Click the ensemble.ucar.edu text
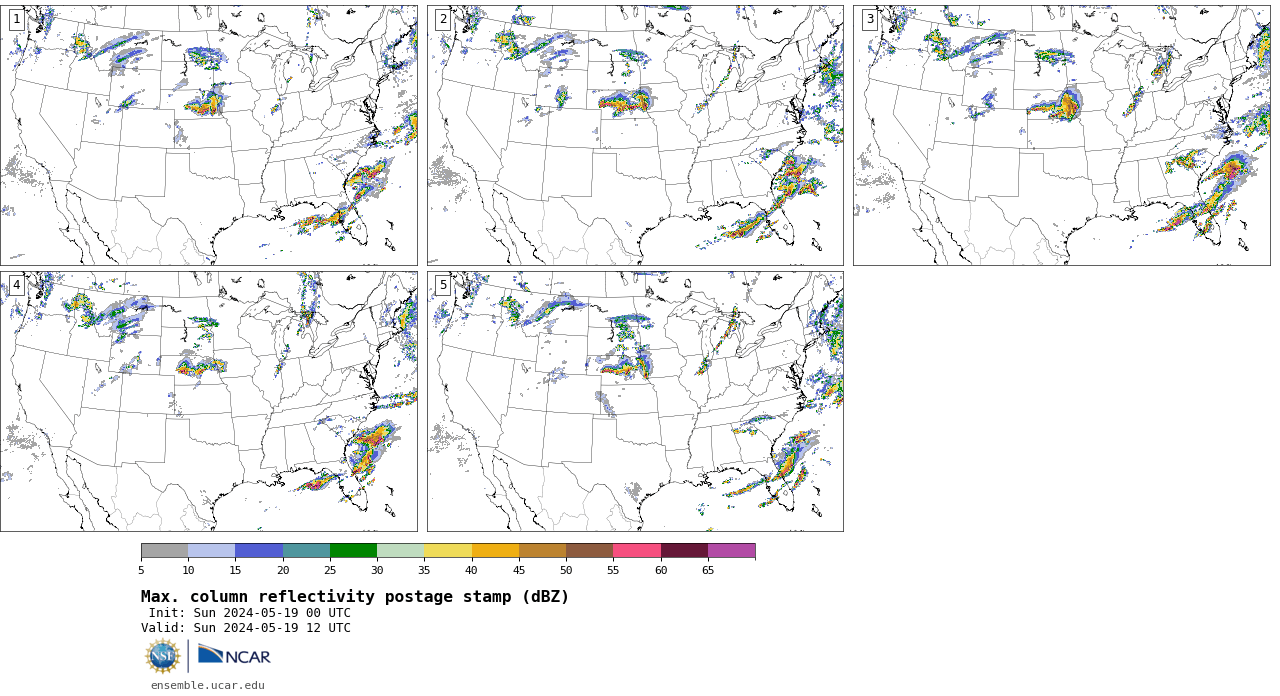 tap(208, 686)
